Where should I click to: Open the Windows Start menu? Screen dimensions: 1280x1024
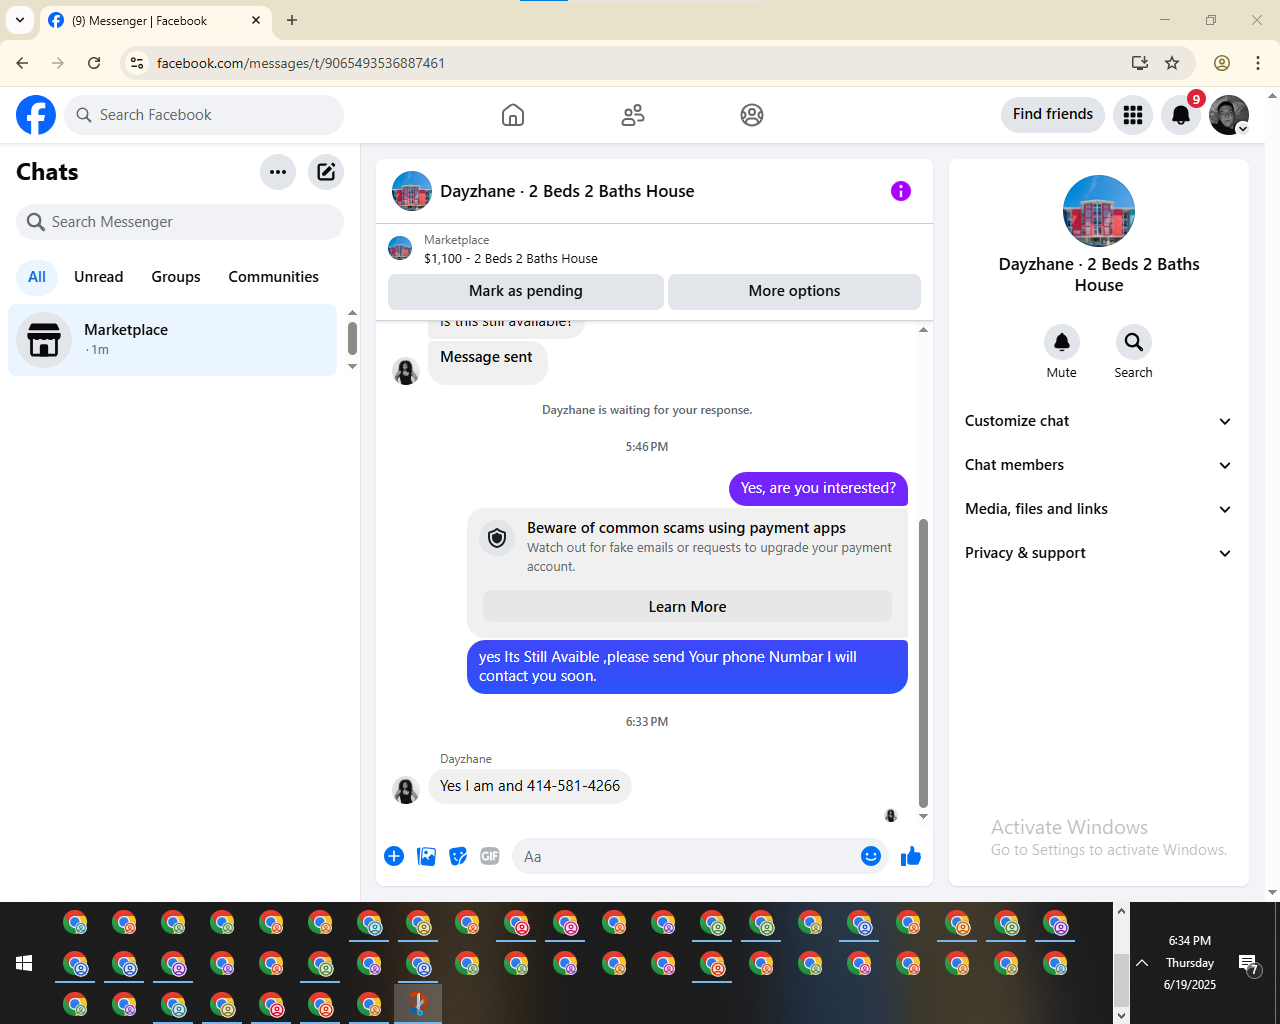click(24, 963)
